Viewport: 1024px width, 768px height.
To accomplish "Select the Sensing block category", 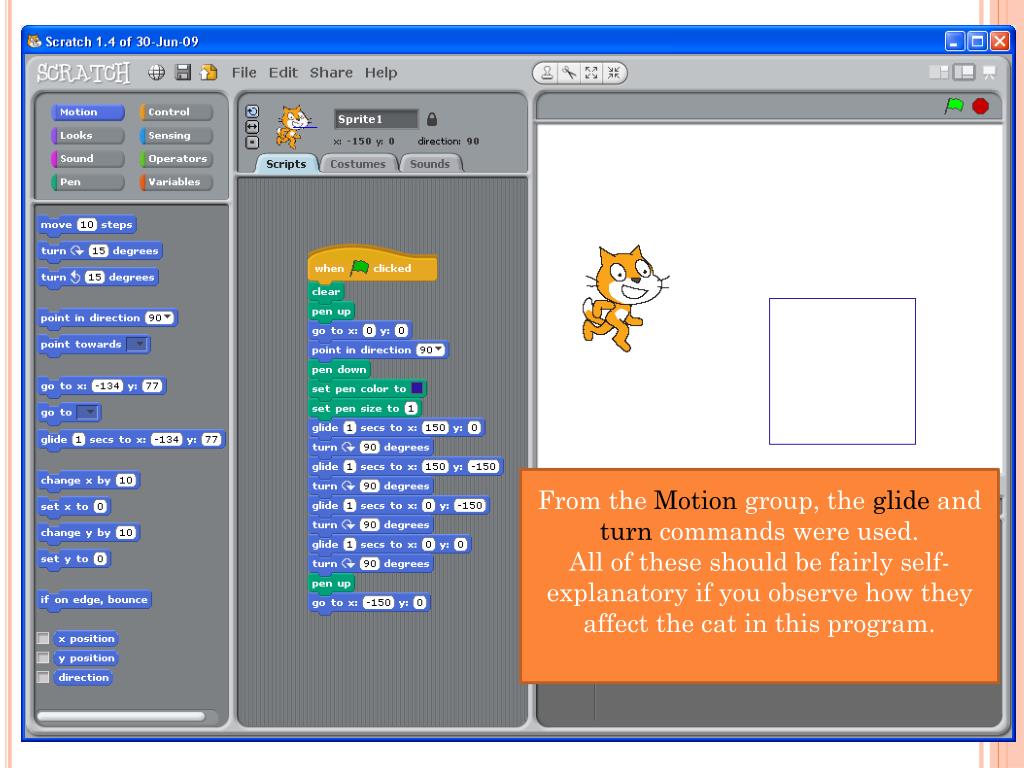I will (x=176, y=136).
